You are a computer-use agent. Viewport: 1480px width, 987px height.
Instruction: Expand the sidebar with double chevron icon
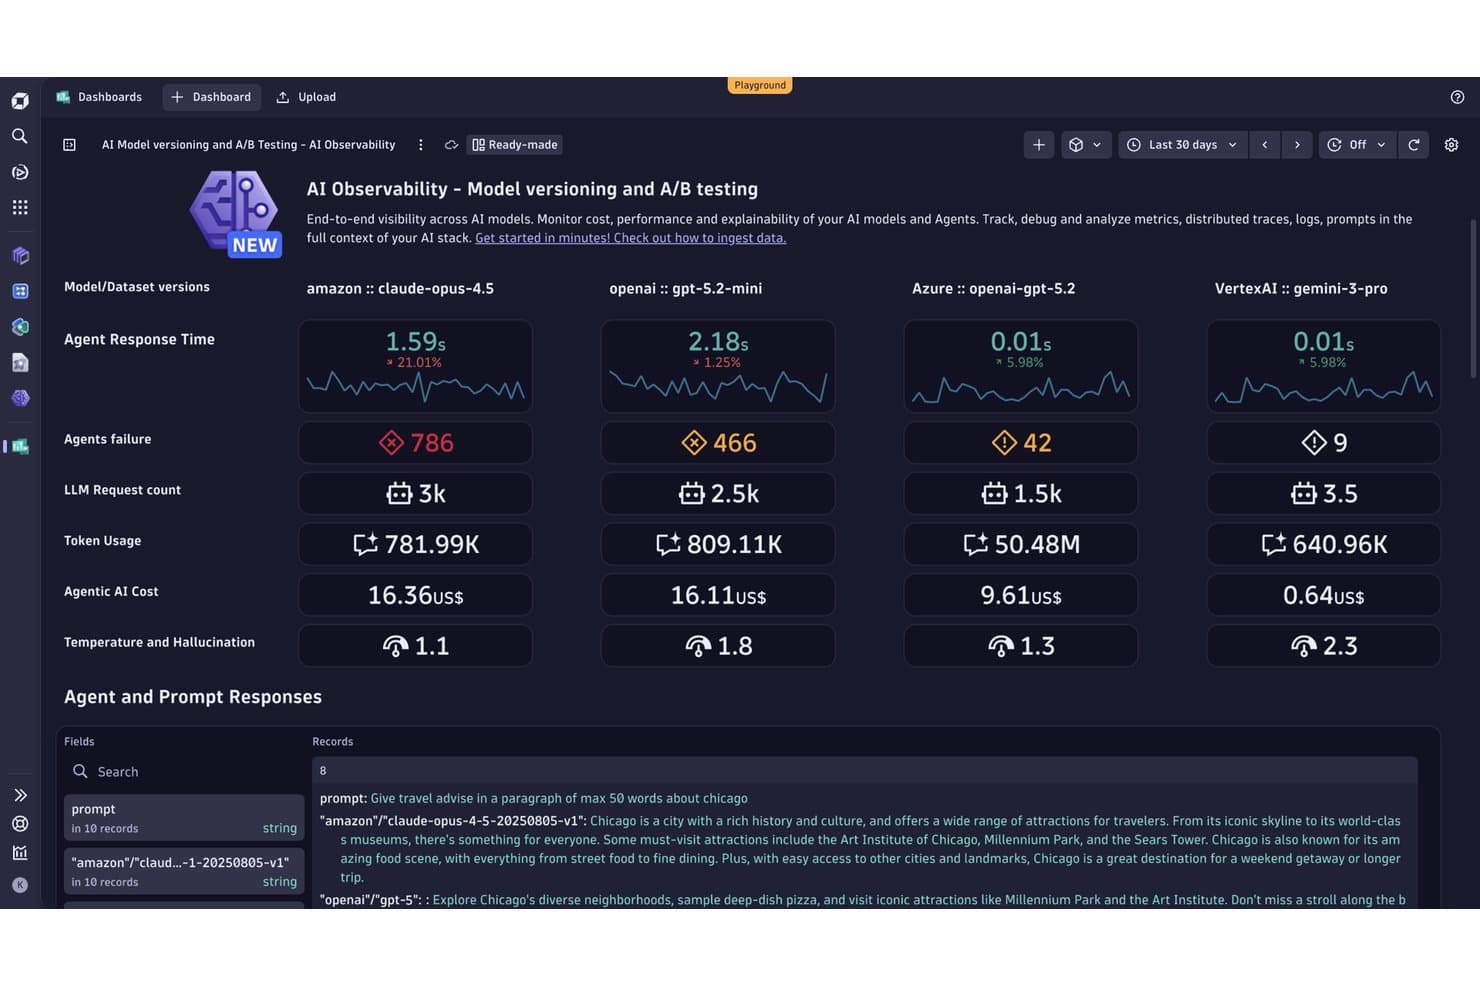pyautogui.click(x=20, y=795)
